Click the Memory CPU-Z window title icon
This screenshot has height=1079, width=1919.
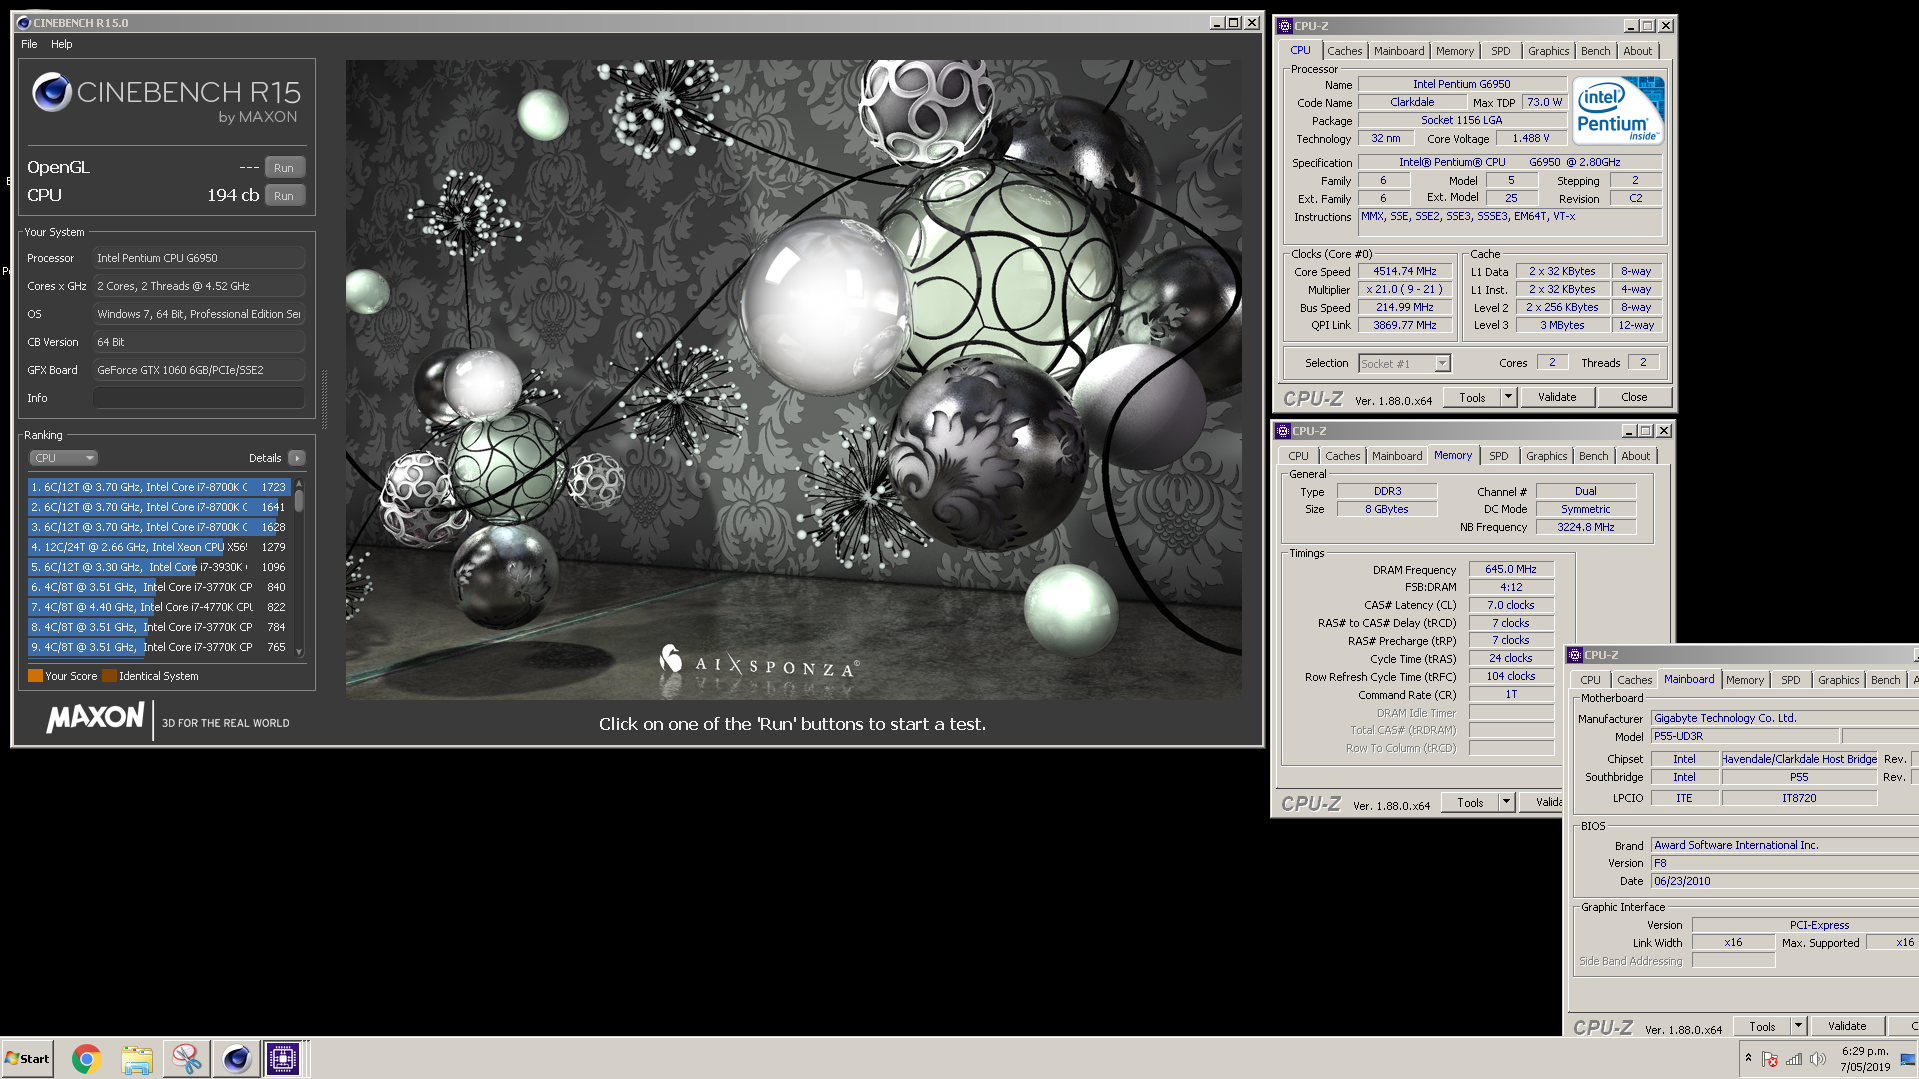click(x=1283, y=431)
